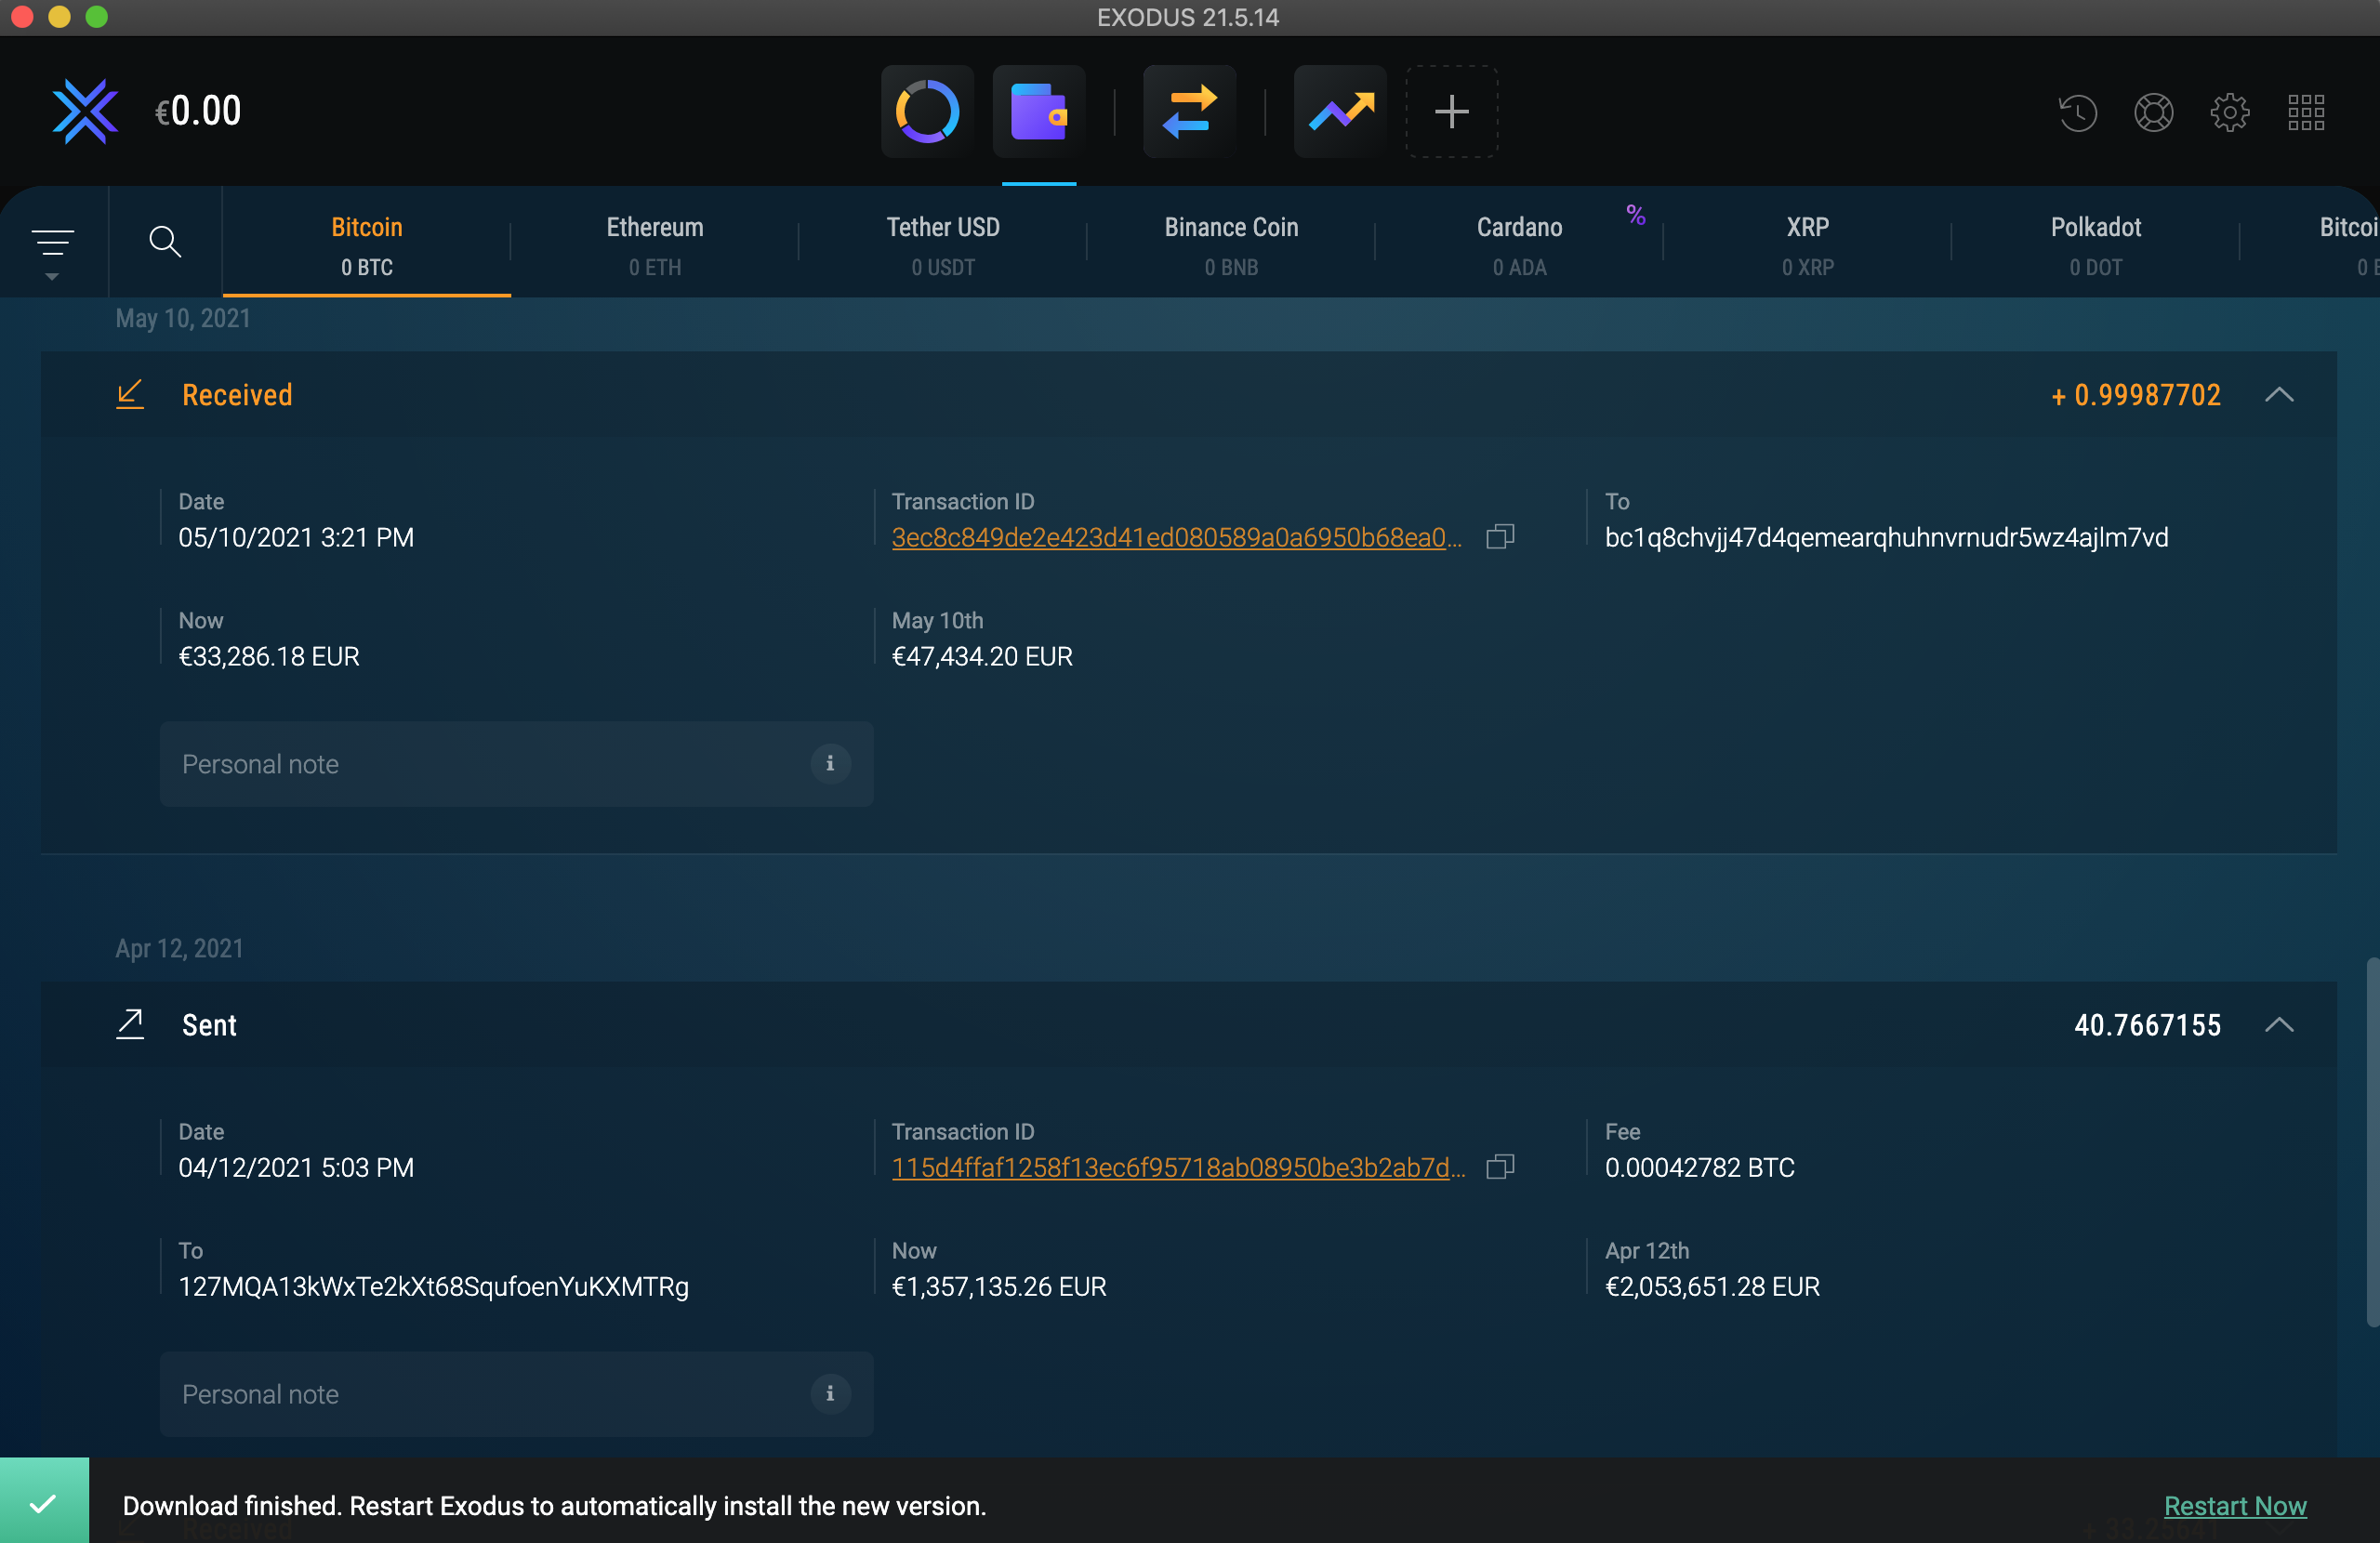This screenshot has width=2380, height=1543.
Task: Click the vertical scrollbar thumb
Action: click(x=2371, y=1142)
